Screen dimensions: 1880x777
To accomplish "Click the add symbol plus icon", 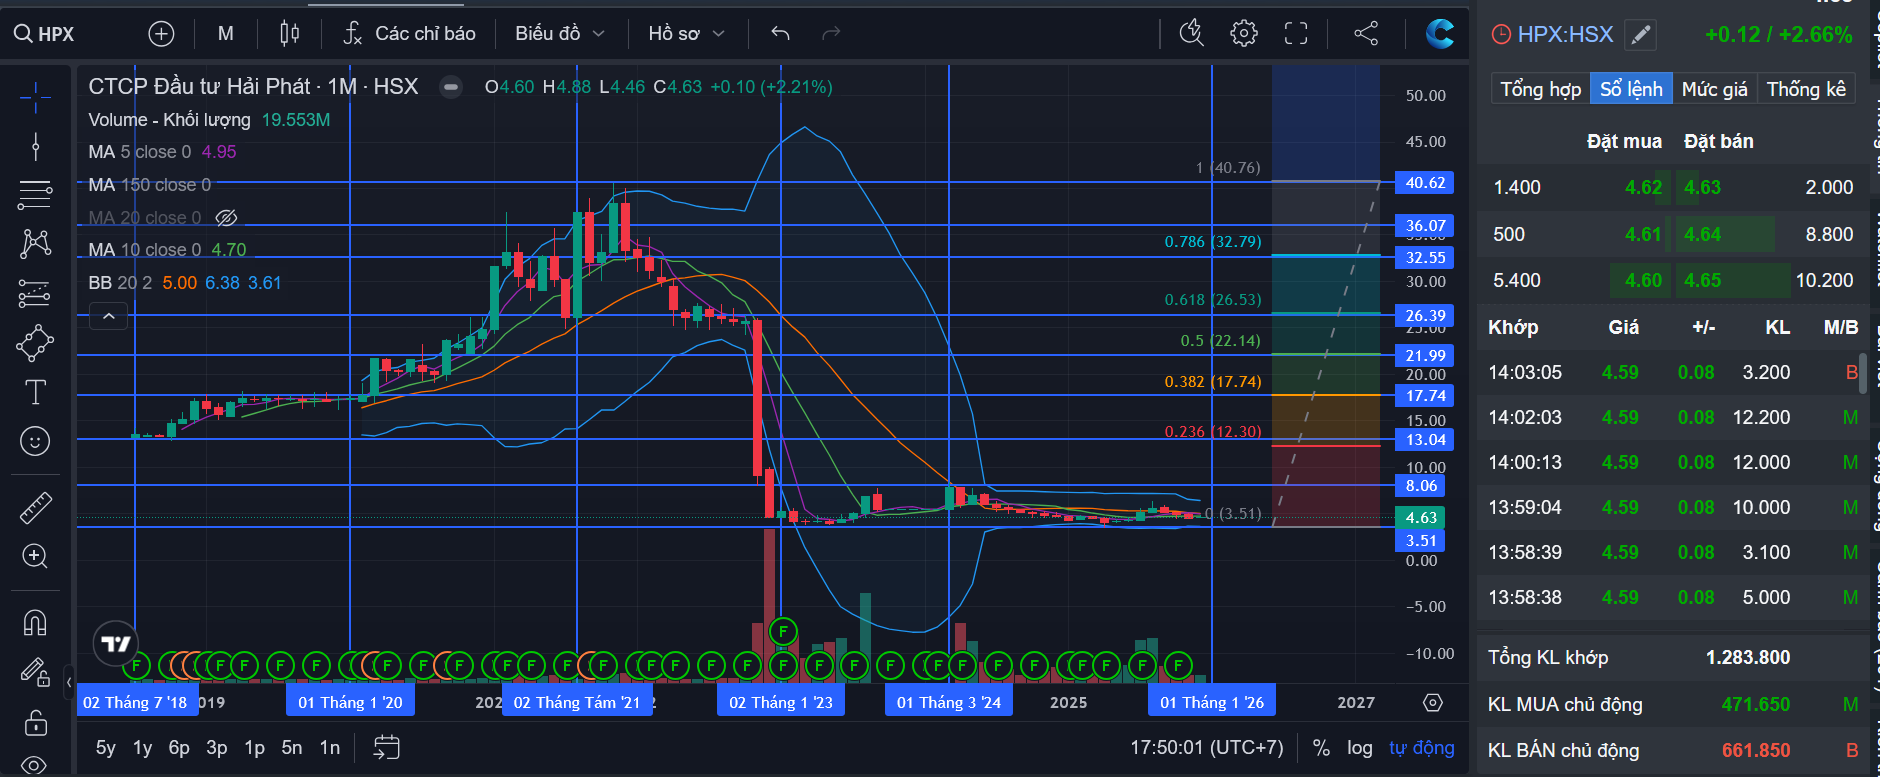I will coord(161,34).
